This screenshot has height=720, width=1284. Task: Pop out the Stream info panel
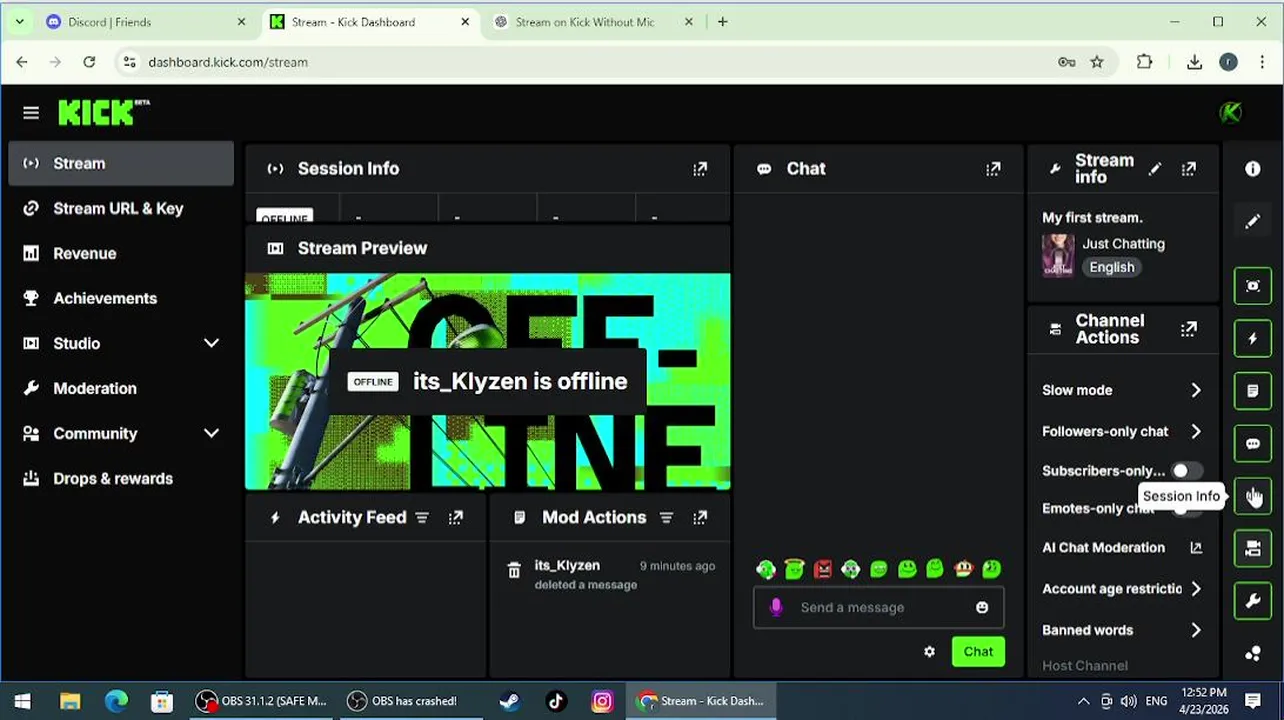1188,169
